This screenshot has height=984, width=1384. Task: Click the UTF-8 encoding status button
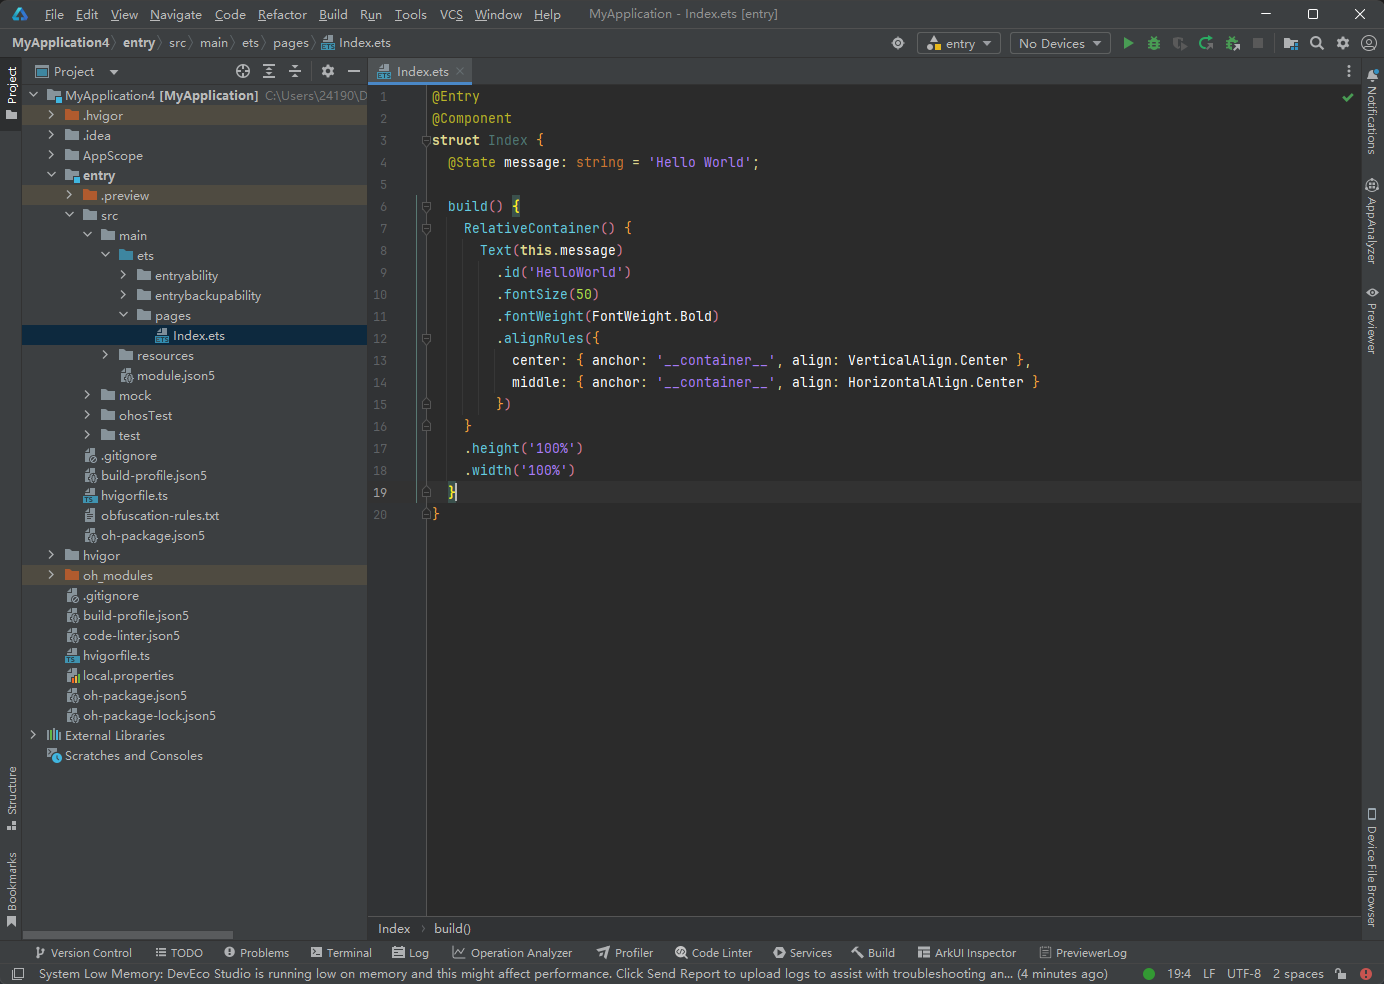coord(1243,973)
